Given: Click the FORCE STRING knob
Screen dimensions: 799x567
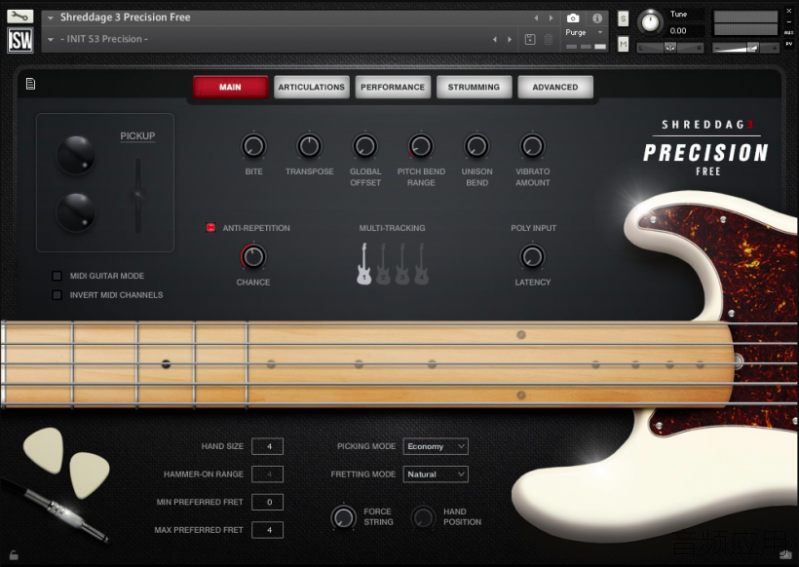Looking at the screenshot, I should point(343,518).
